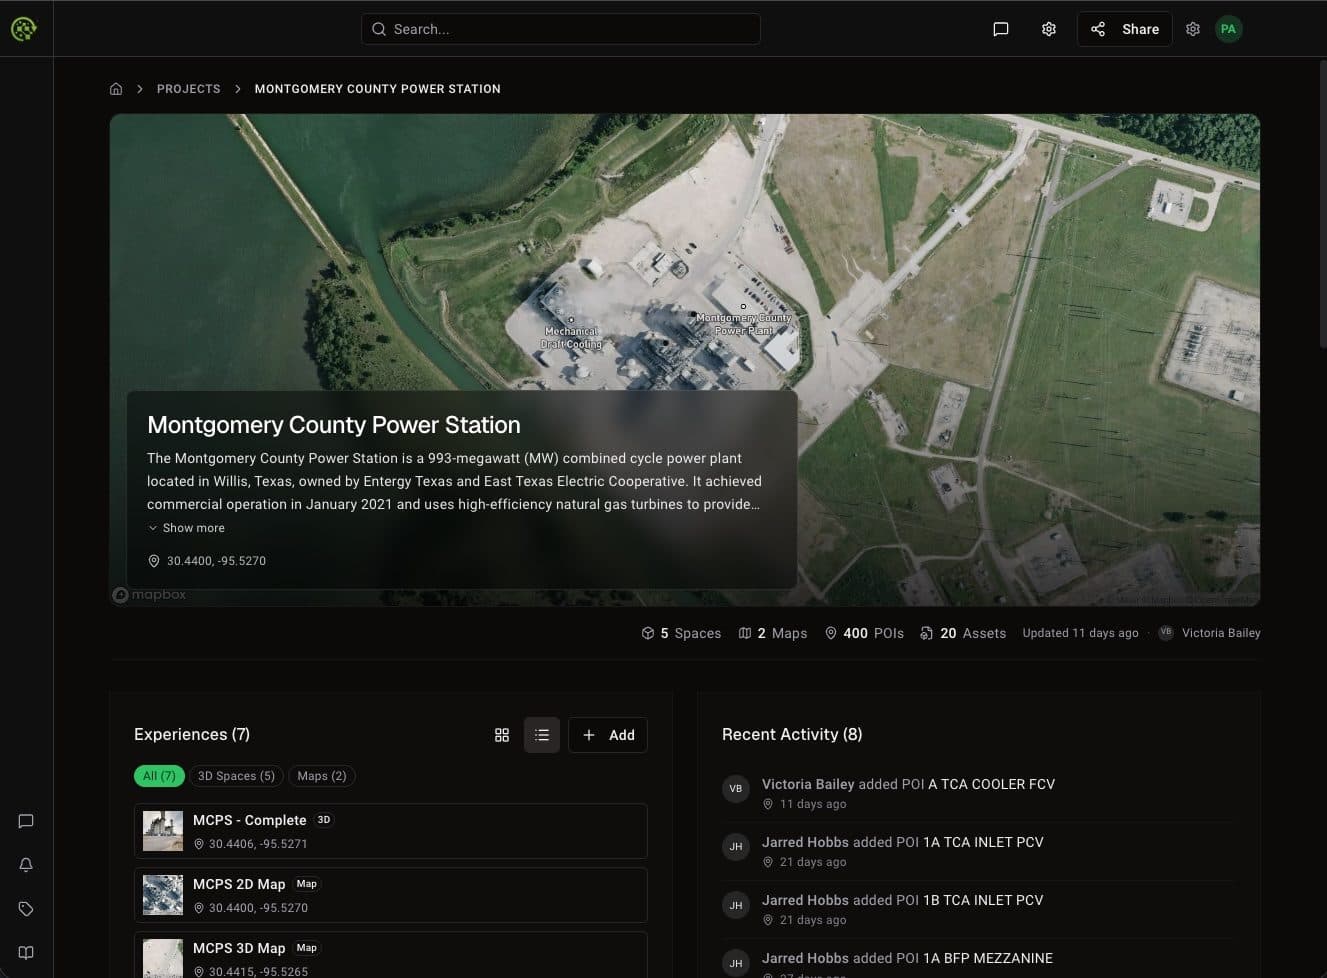
Task: Click the Share button
Action: pos(1125,29)
